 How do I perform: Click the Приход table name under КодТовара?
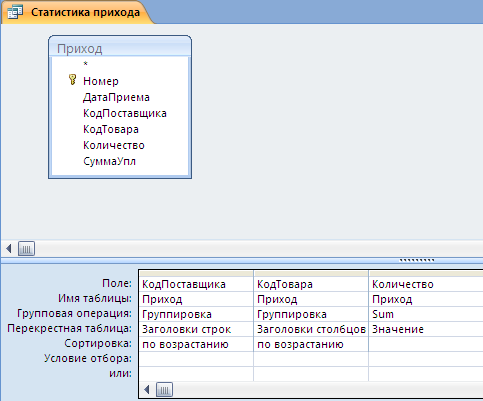[311, 299]
